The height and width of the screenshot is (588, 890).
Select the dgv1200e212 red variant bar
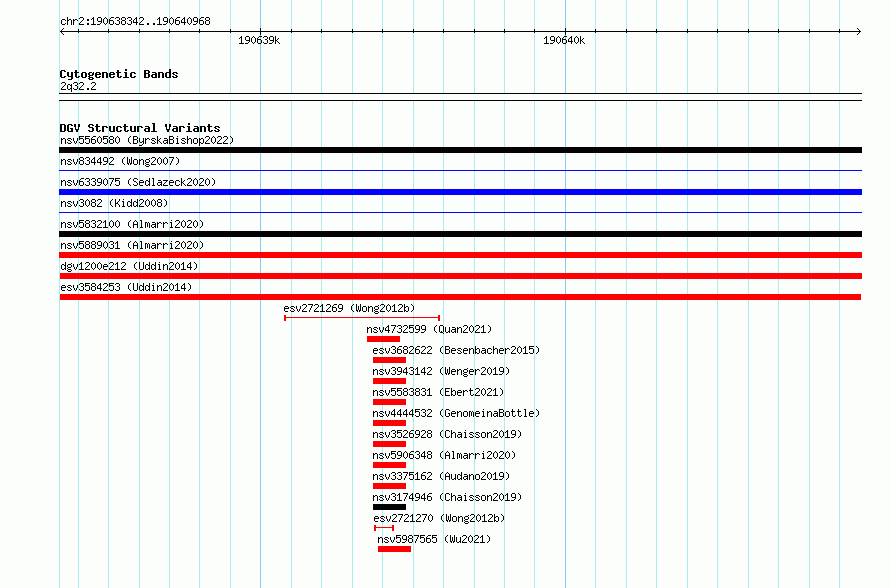tap(460, 276)
